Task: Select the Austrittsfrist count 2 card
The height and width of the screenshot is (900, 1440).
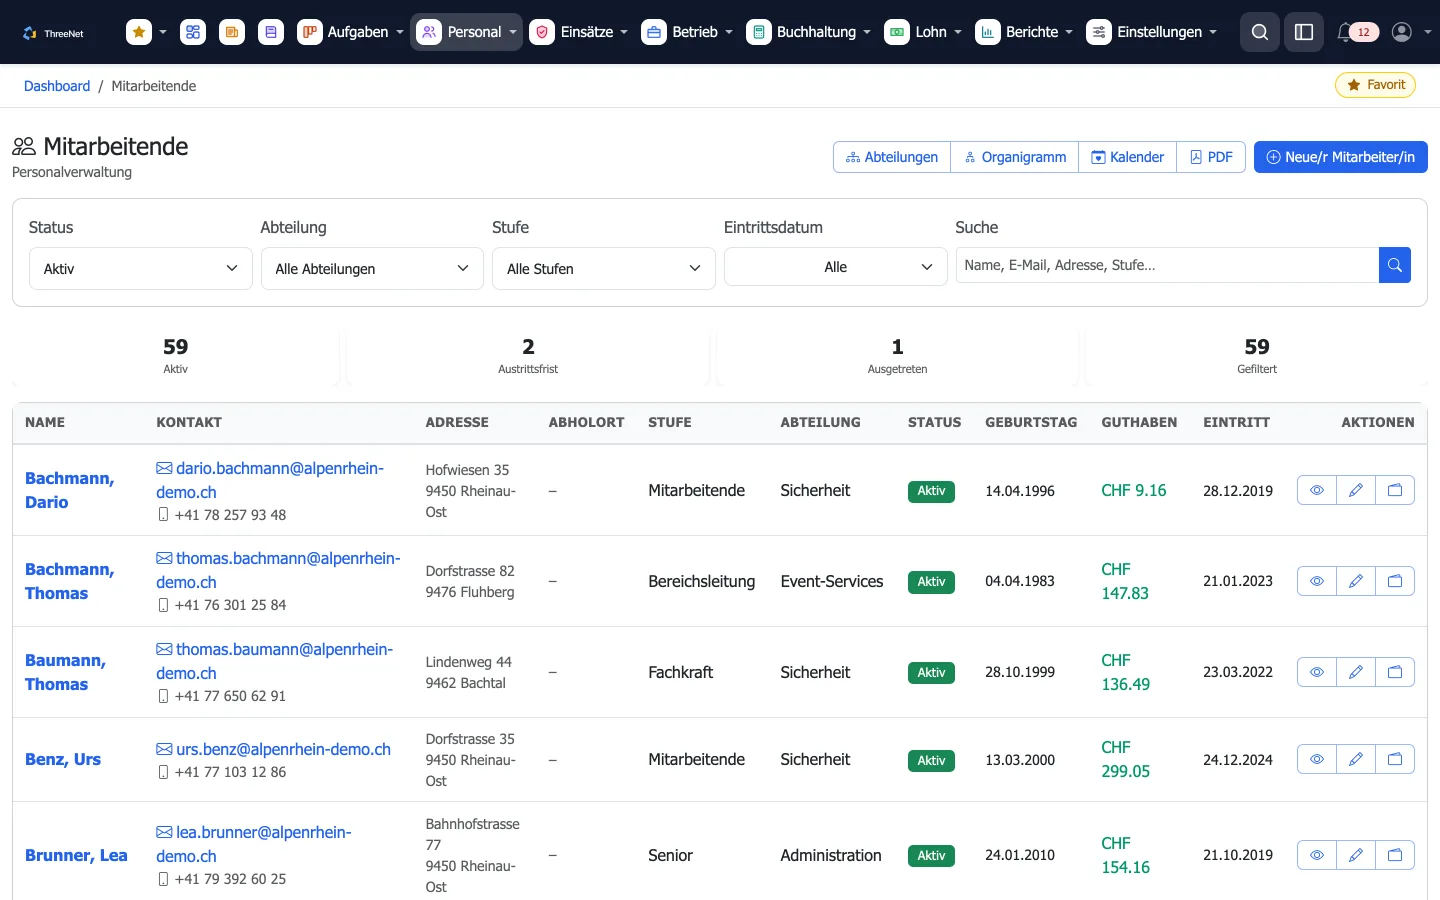Action: click(528, 356)
